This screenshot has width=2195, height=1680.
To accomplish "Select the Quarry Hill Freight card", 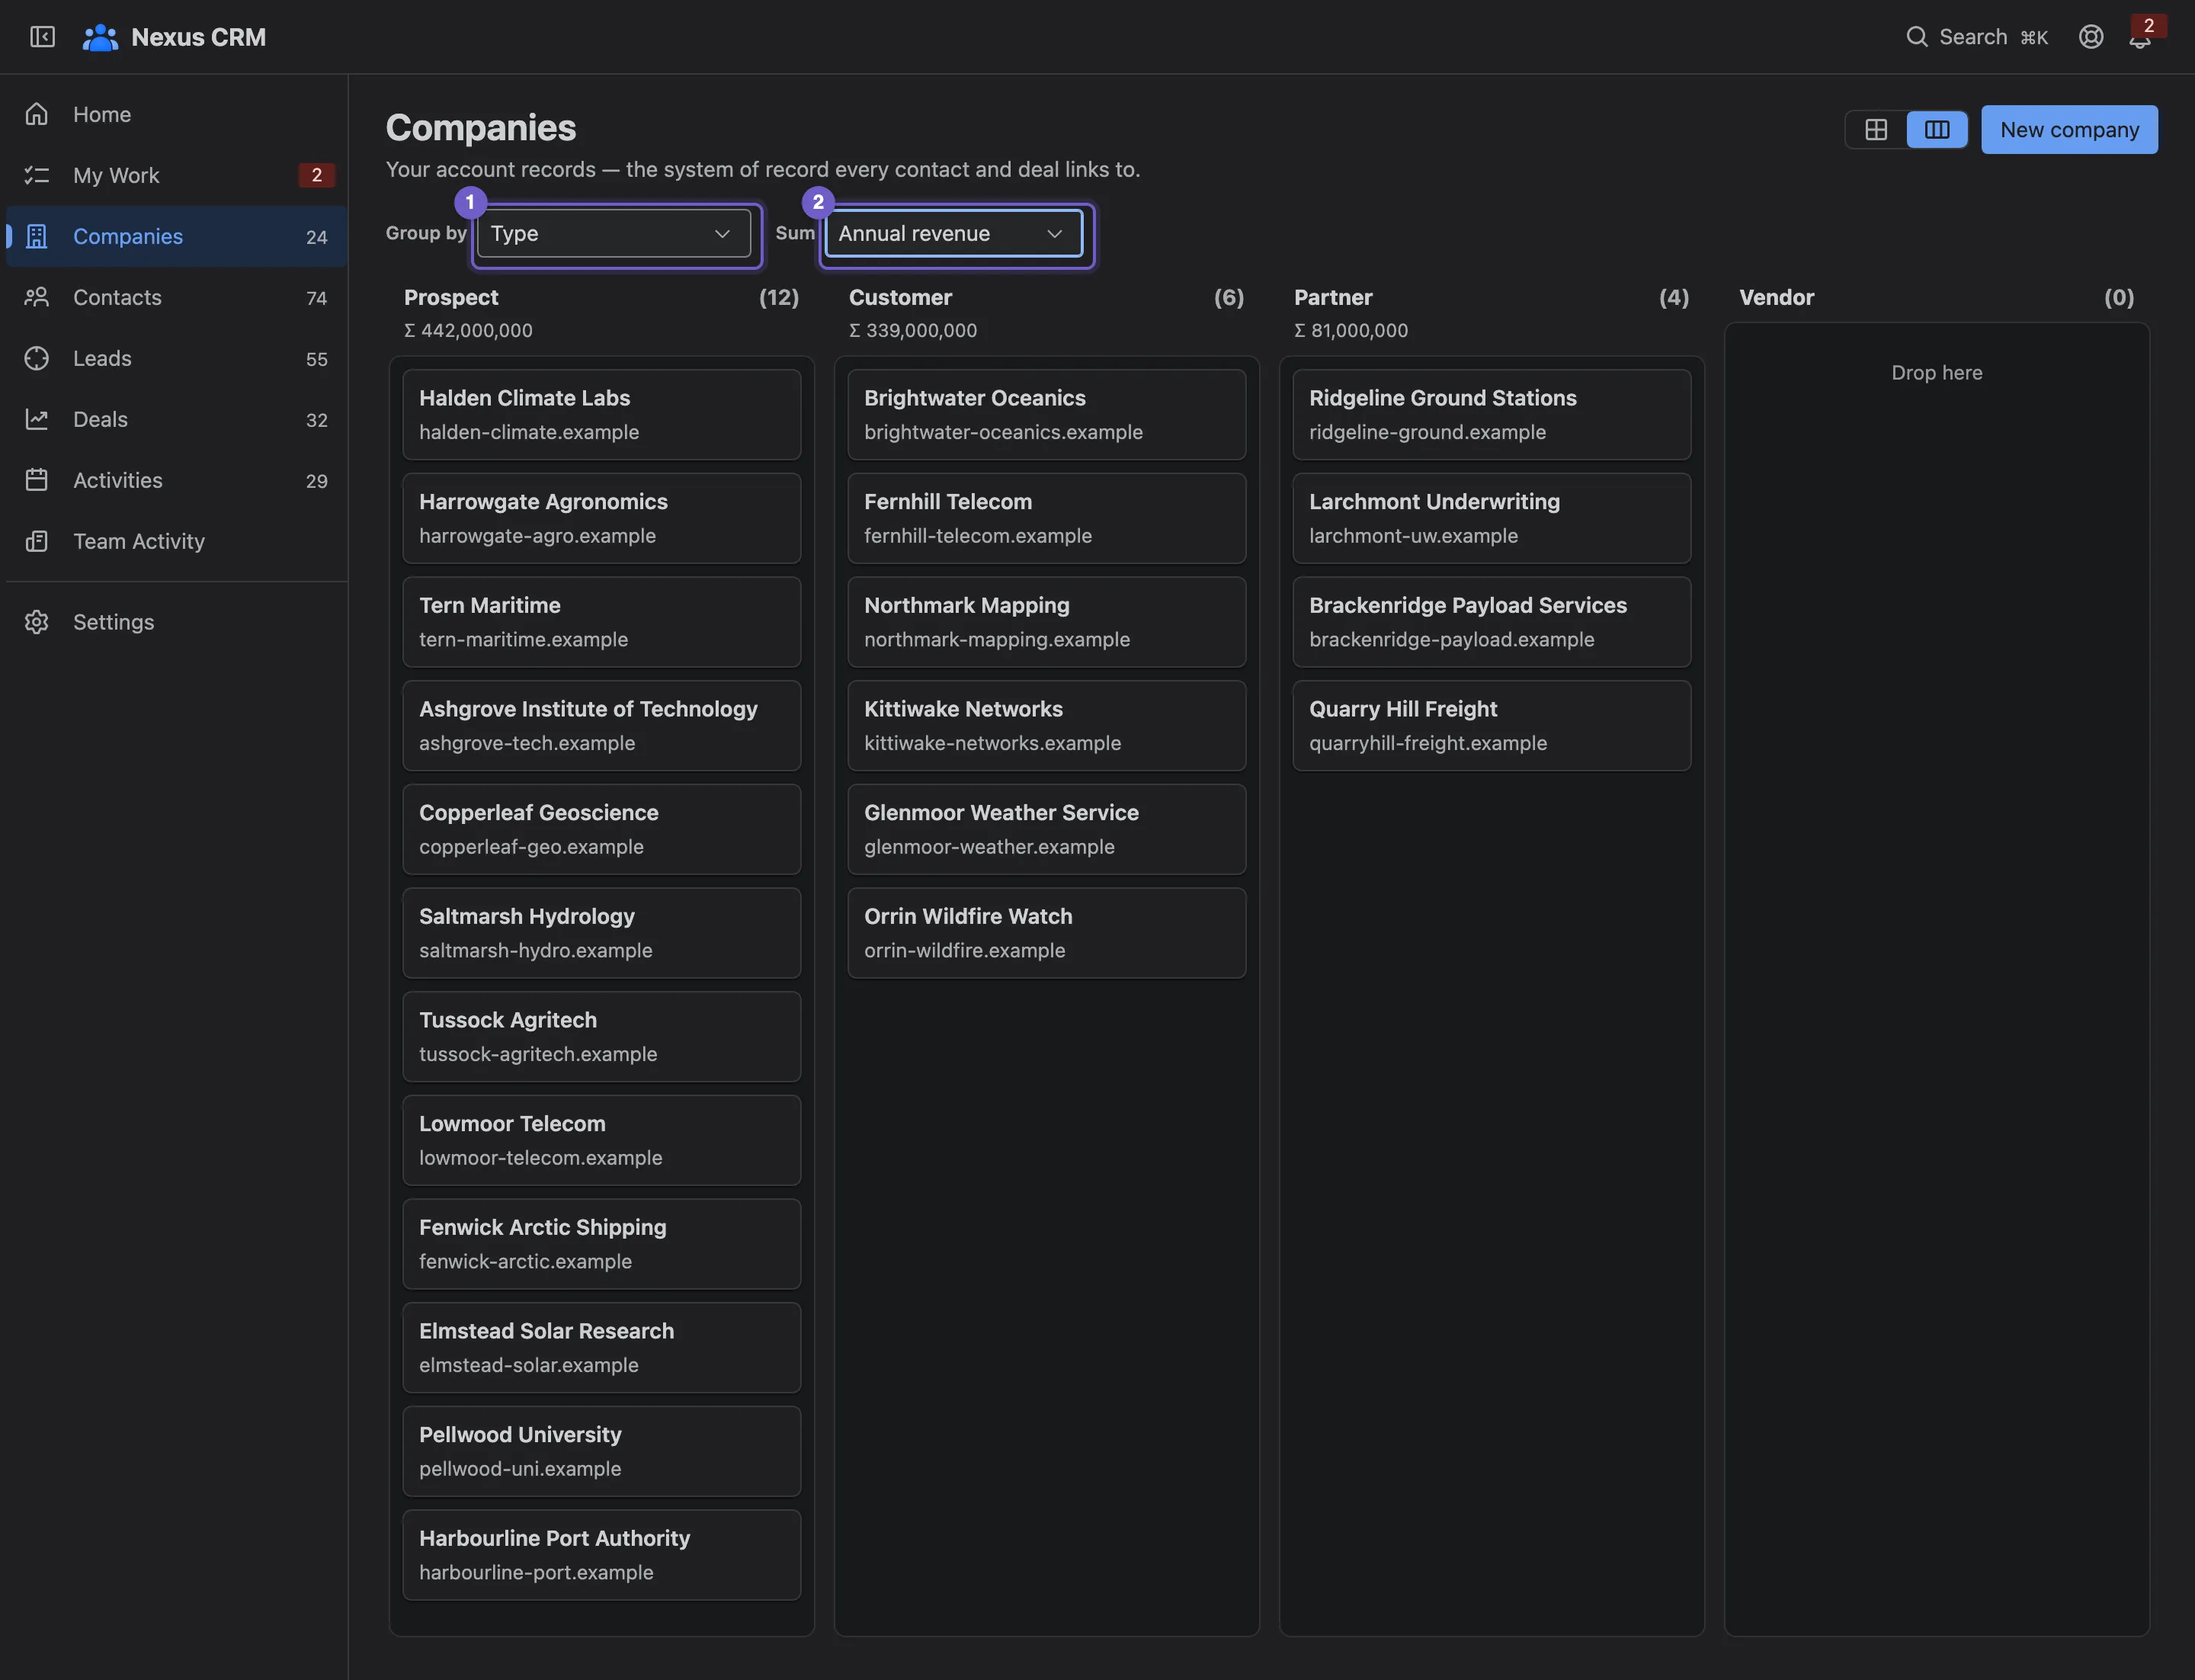I will point(1492,726).
